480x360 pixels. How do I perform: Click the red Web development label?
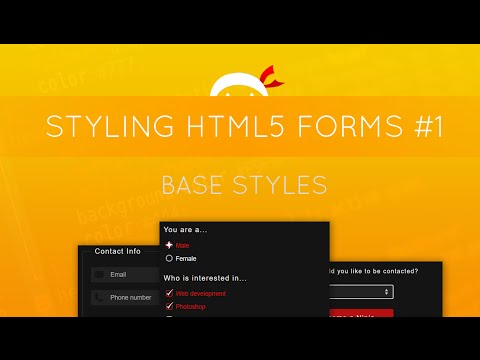[201, 294]
